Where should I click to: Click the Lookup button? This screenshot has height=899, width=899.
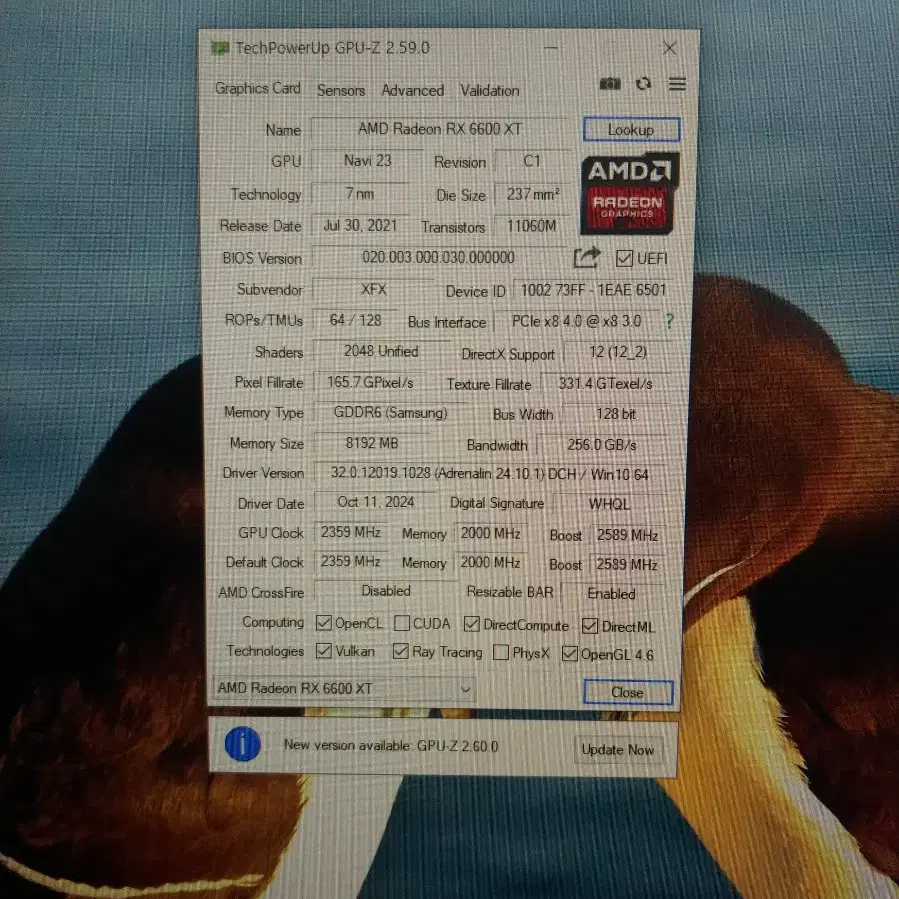631,130
